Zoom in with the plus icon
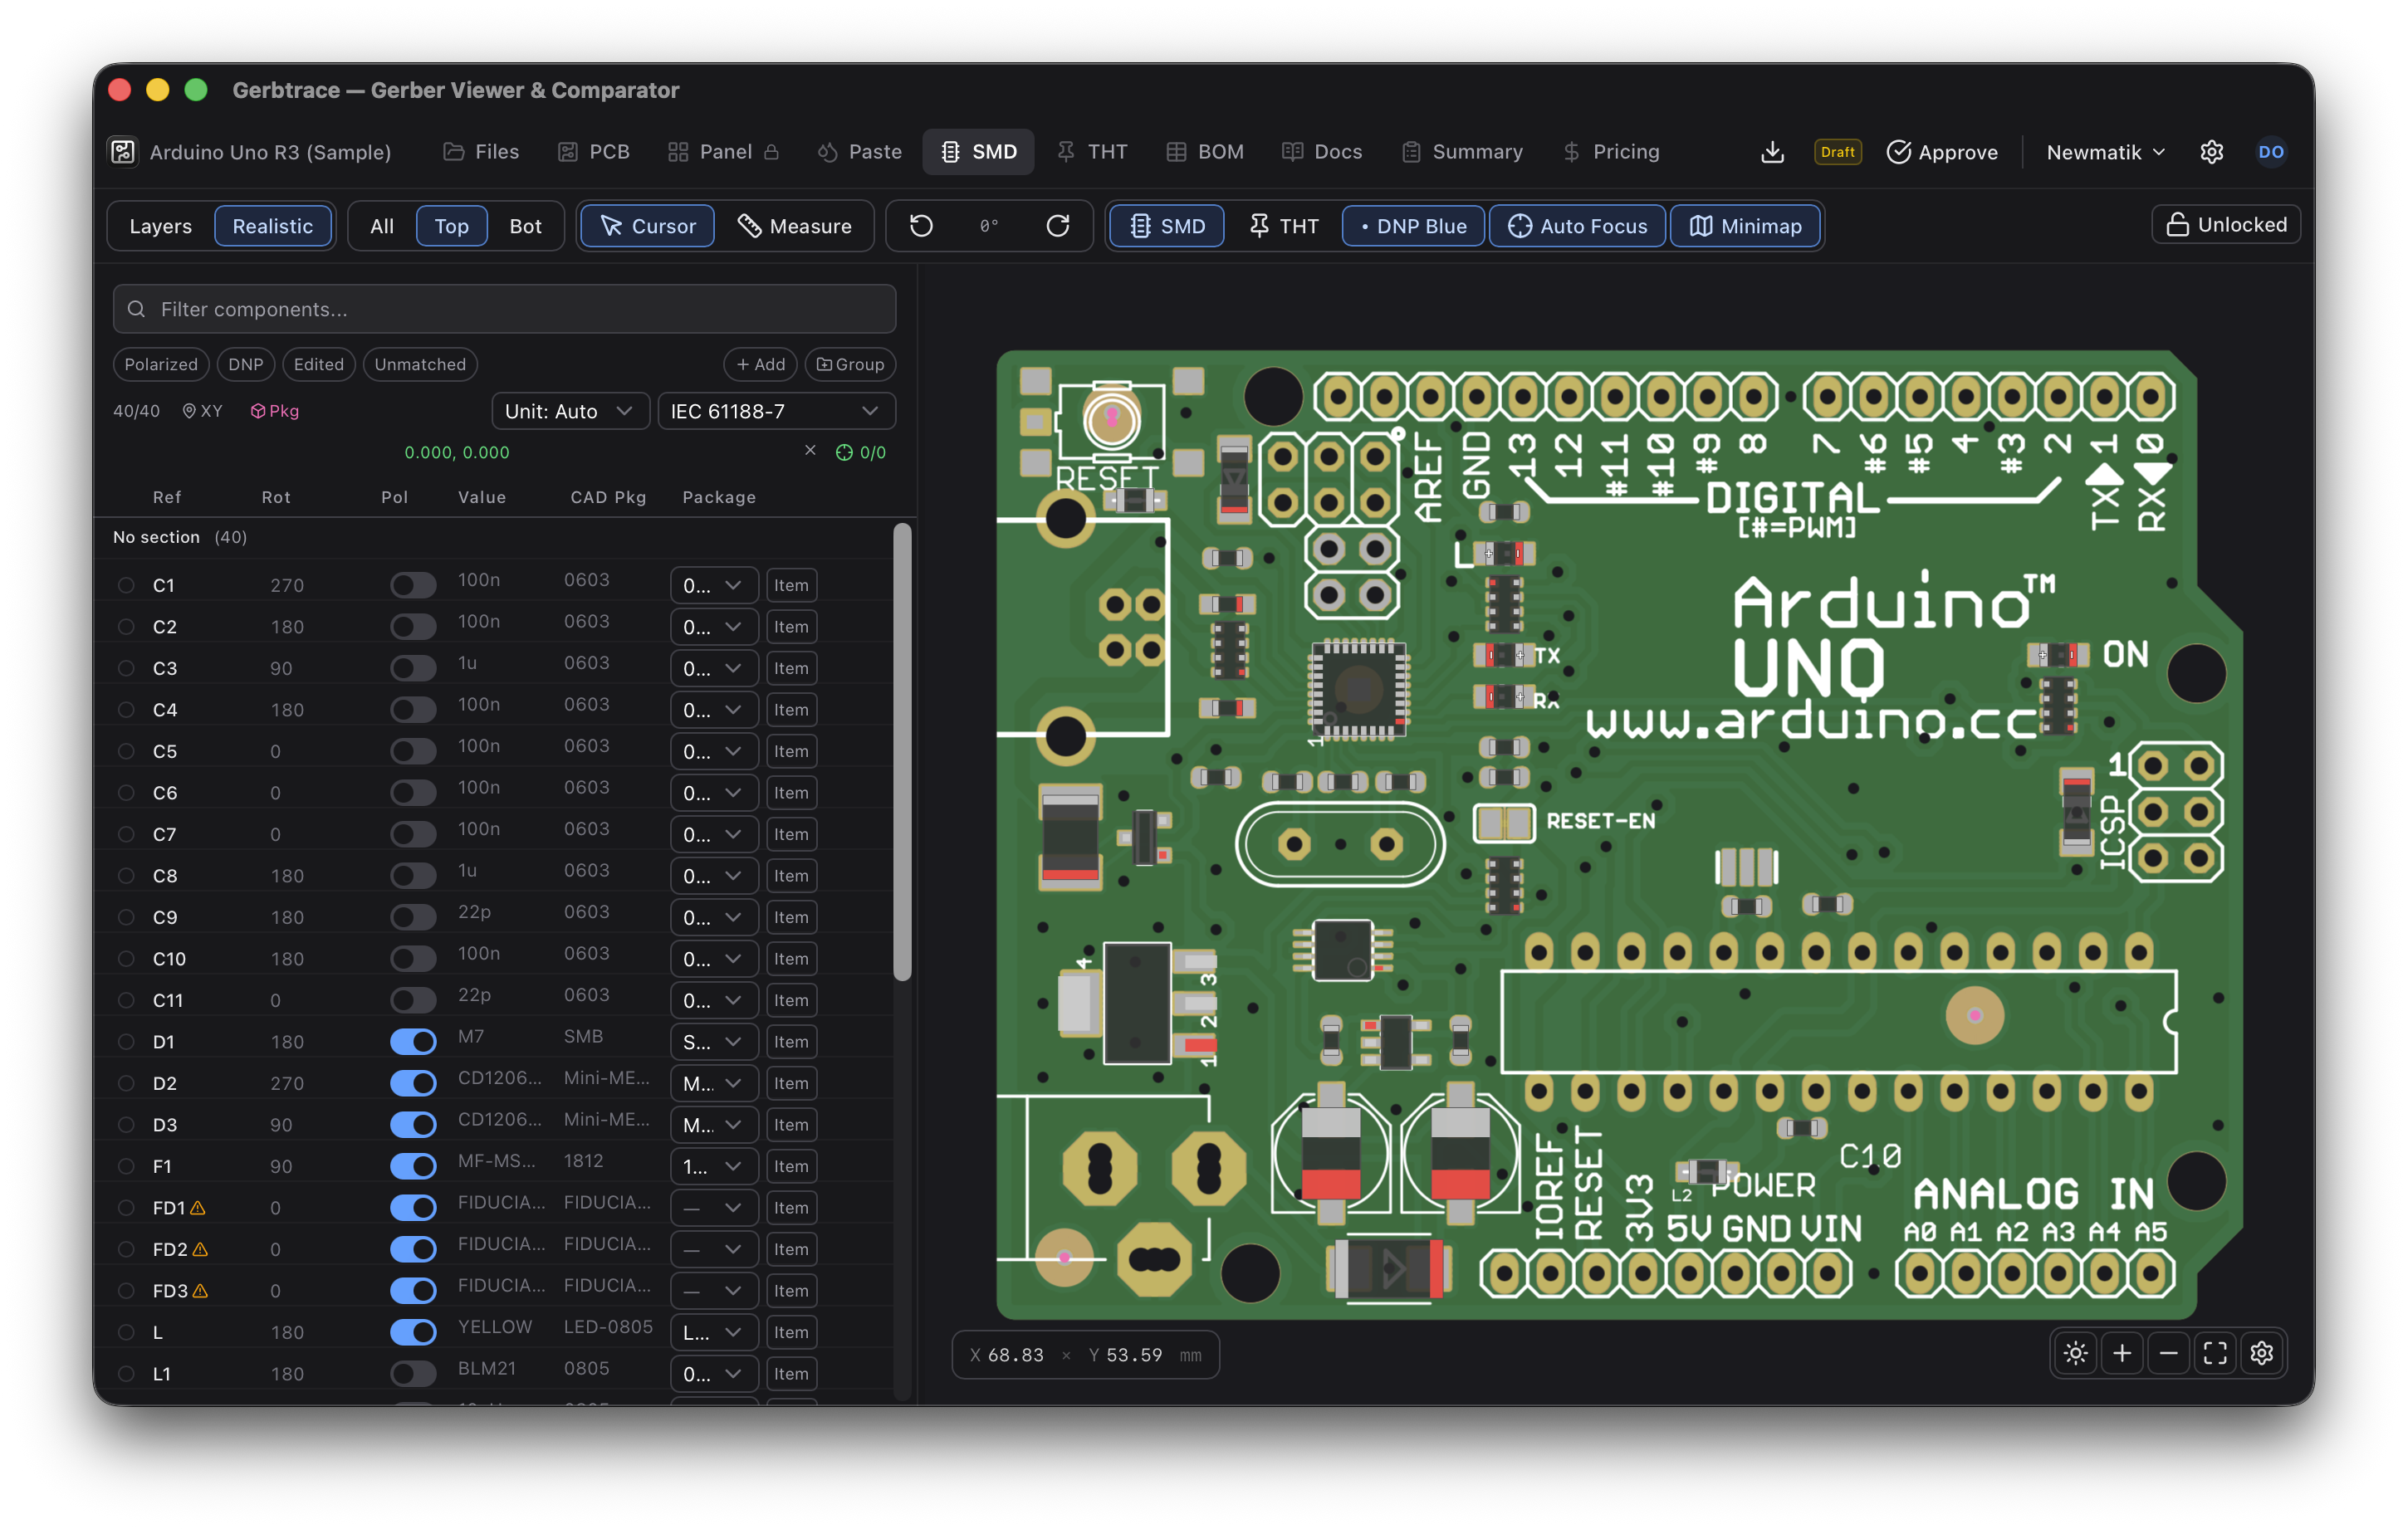 [2122, 1354]
